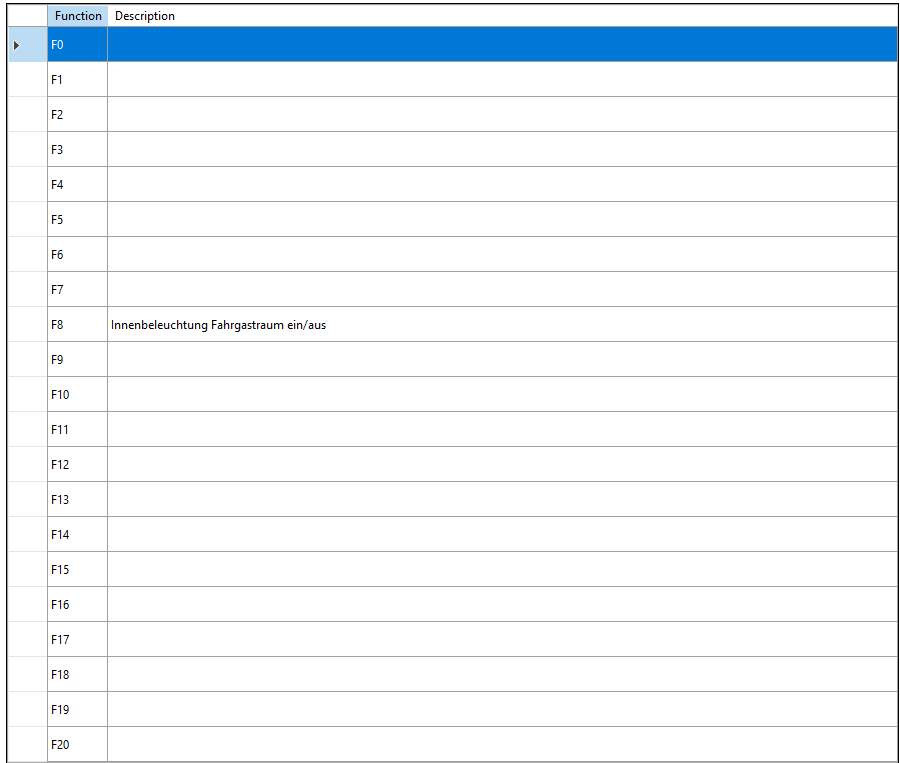Click the row header beside F6

pyautogui.click(x=26, y=255)
